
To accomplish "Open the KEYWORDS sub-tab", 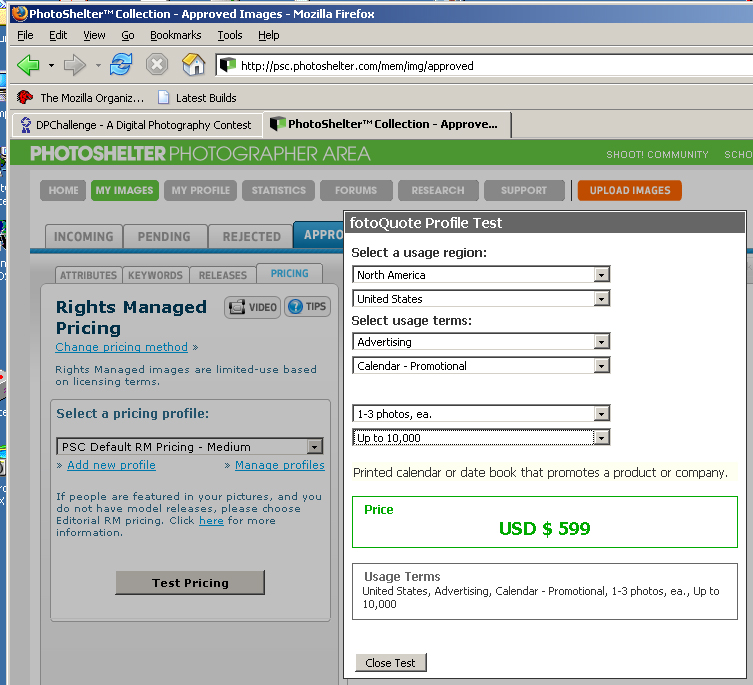I will pos(155,275).
